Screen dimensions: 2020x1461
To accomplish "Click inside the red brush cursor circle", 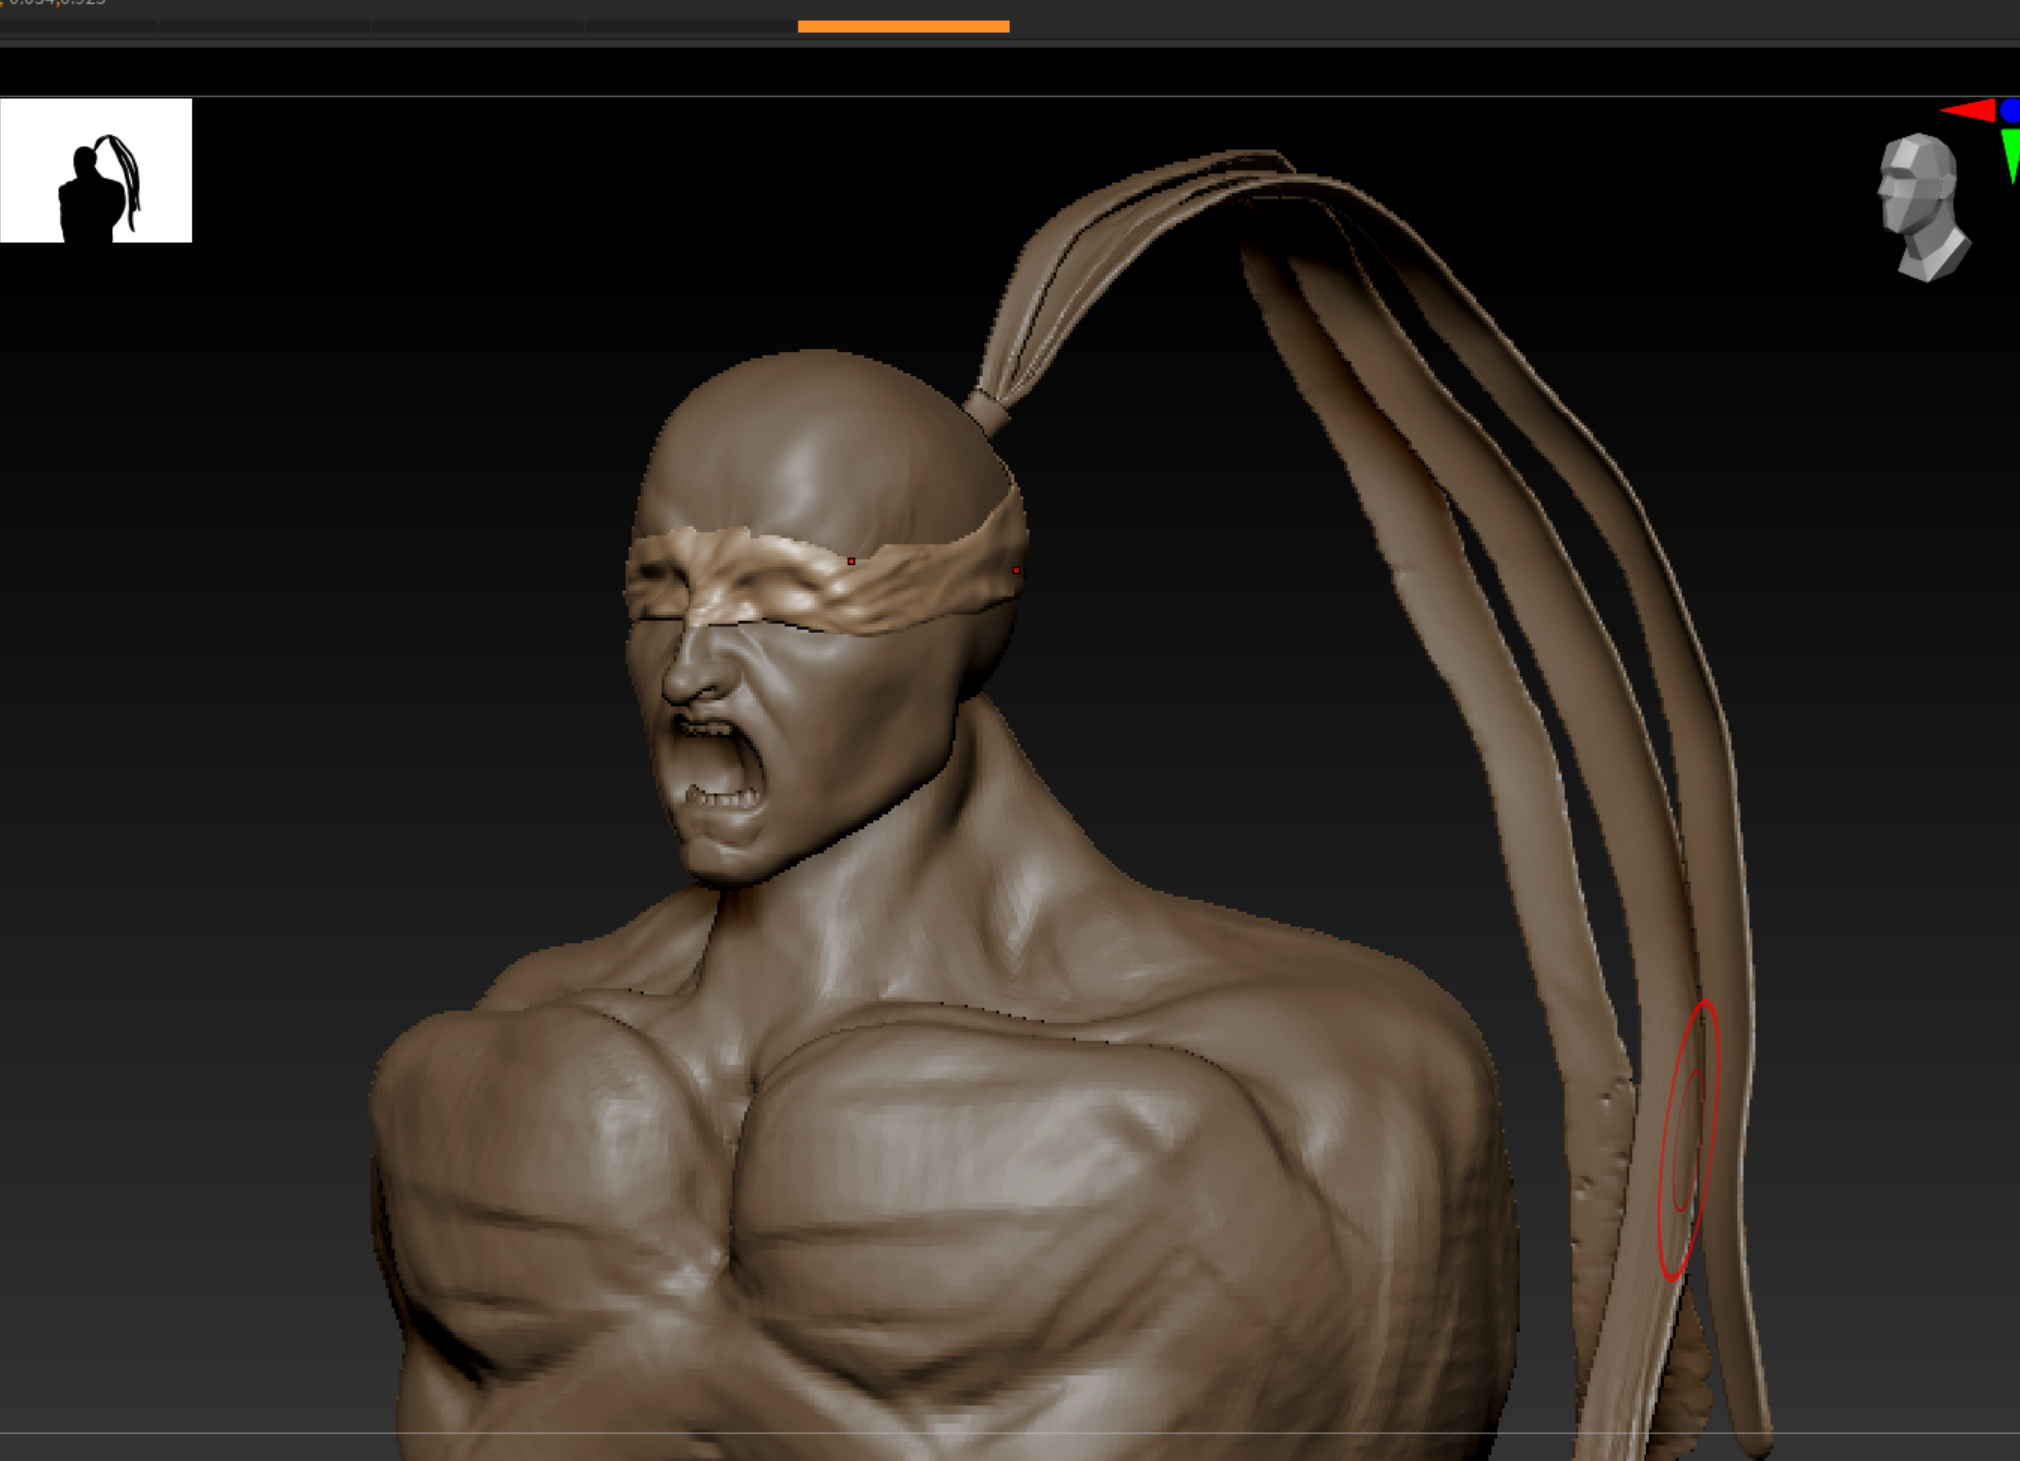I will coord(1688,1140).
